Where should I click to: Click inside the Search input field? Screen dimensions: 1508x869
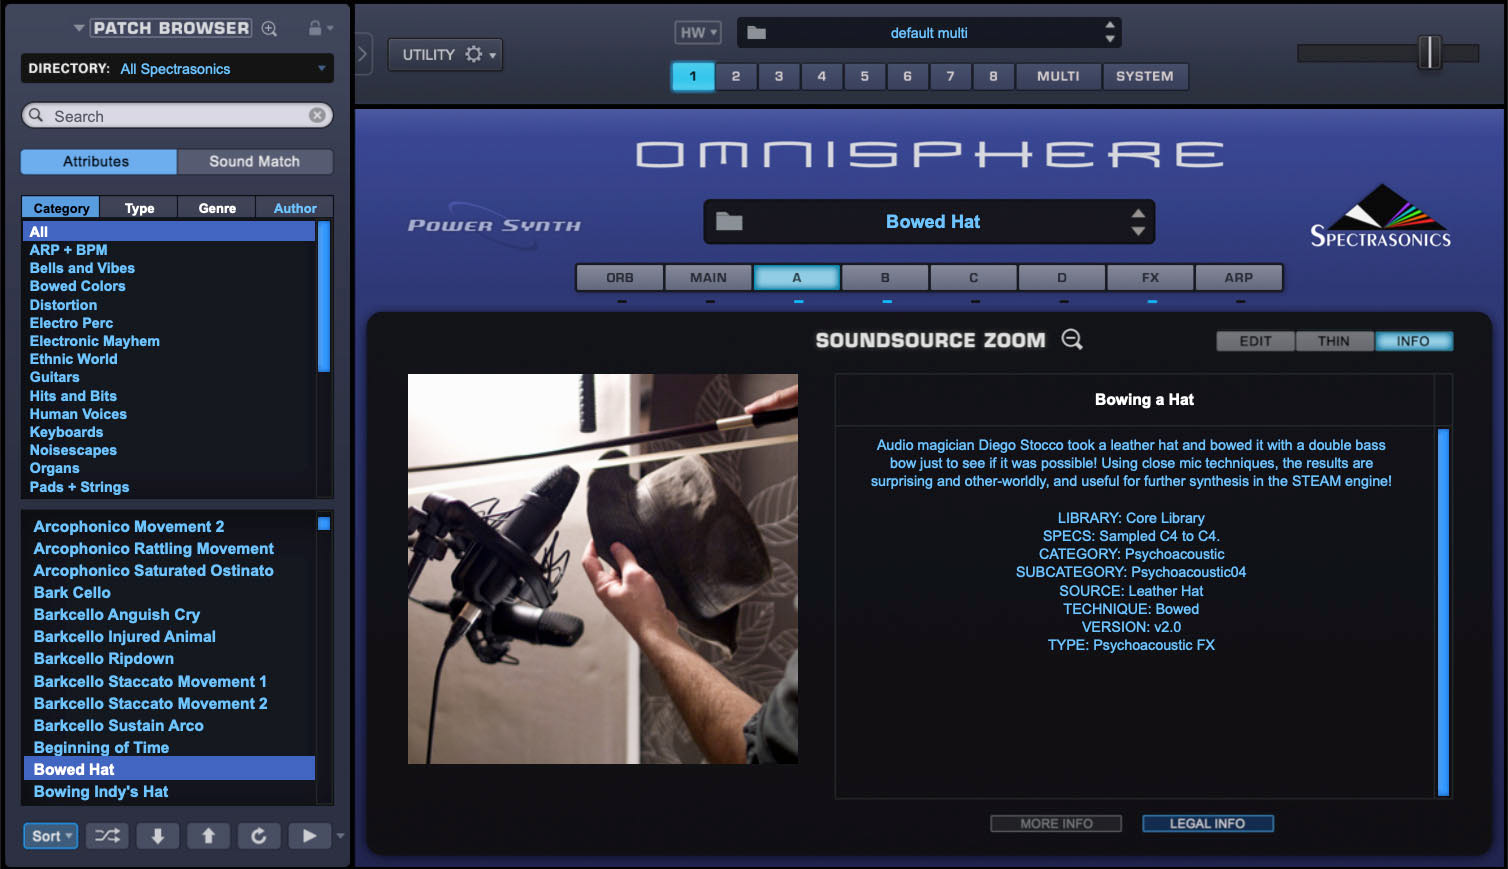click(177, 115)
